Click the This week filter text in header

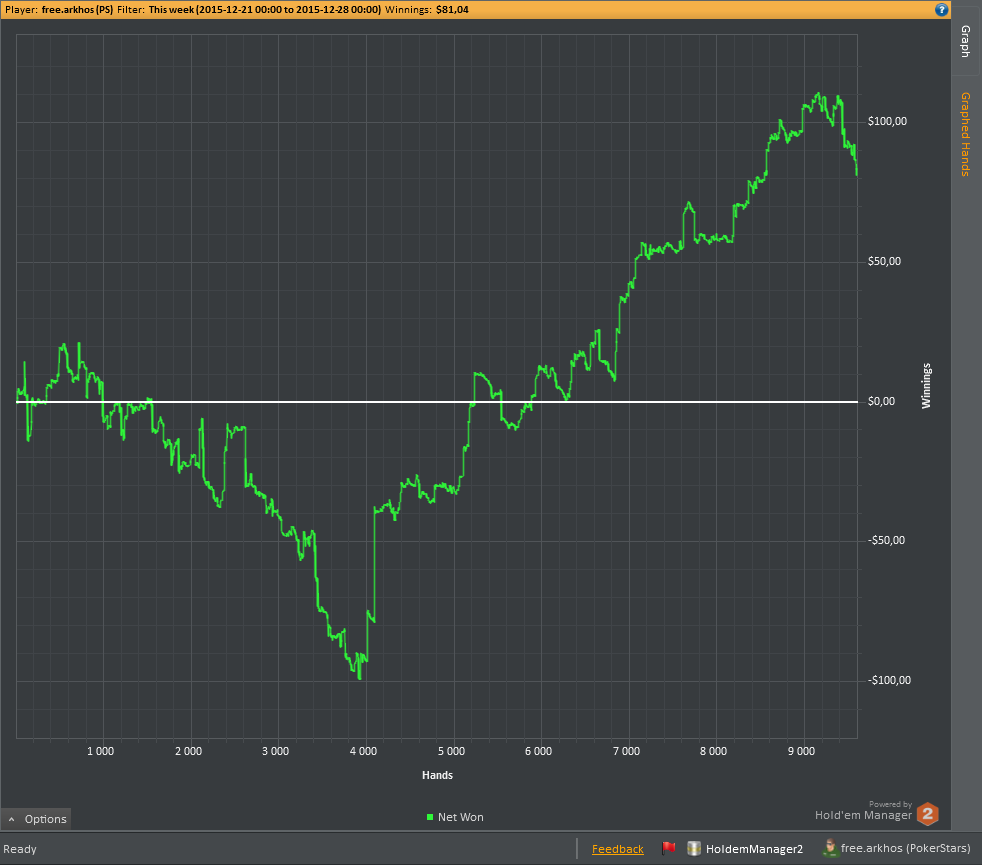click(x=264, y=9)
